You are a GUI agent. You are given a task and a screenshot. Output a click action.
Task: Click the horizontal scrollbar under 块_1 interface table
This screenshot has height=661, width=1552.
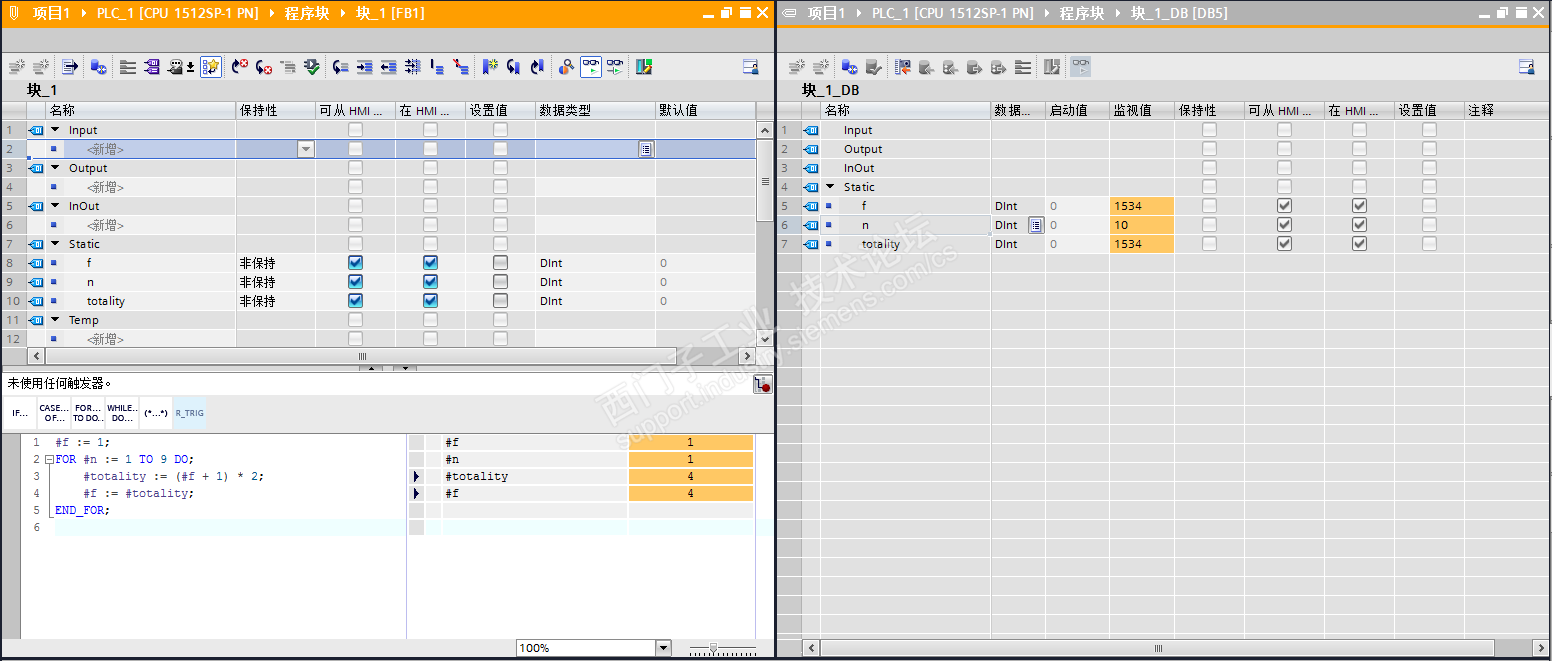[x=363, y=356]
